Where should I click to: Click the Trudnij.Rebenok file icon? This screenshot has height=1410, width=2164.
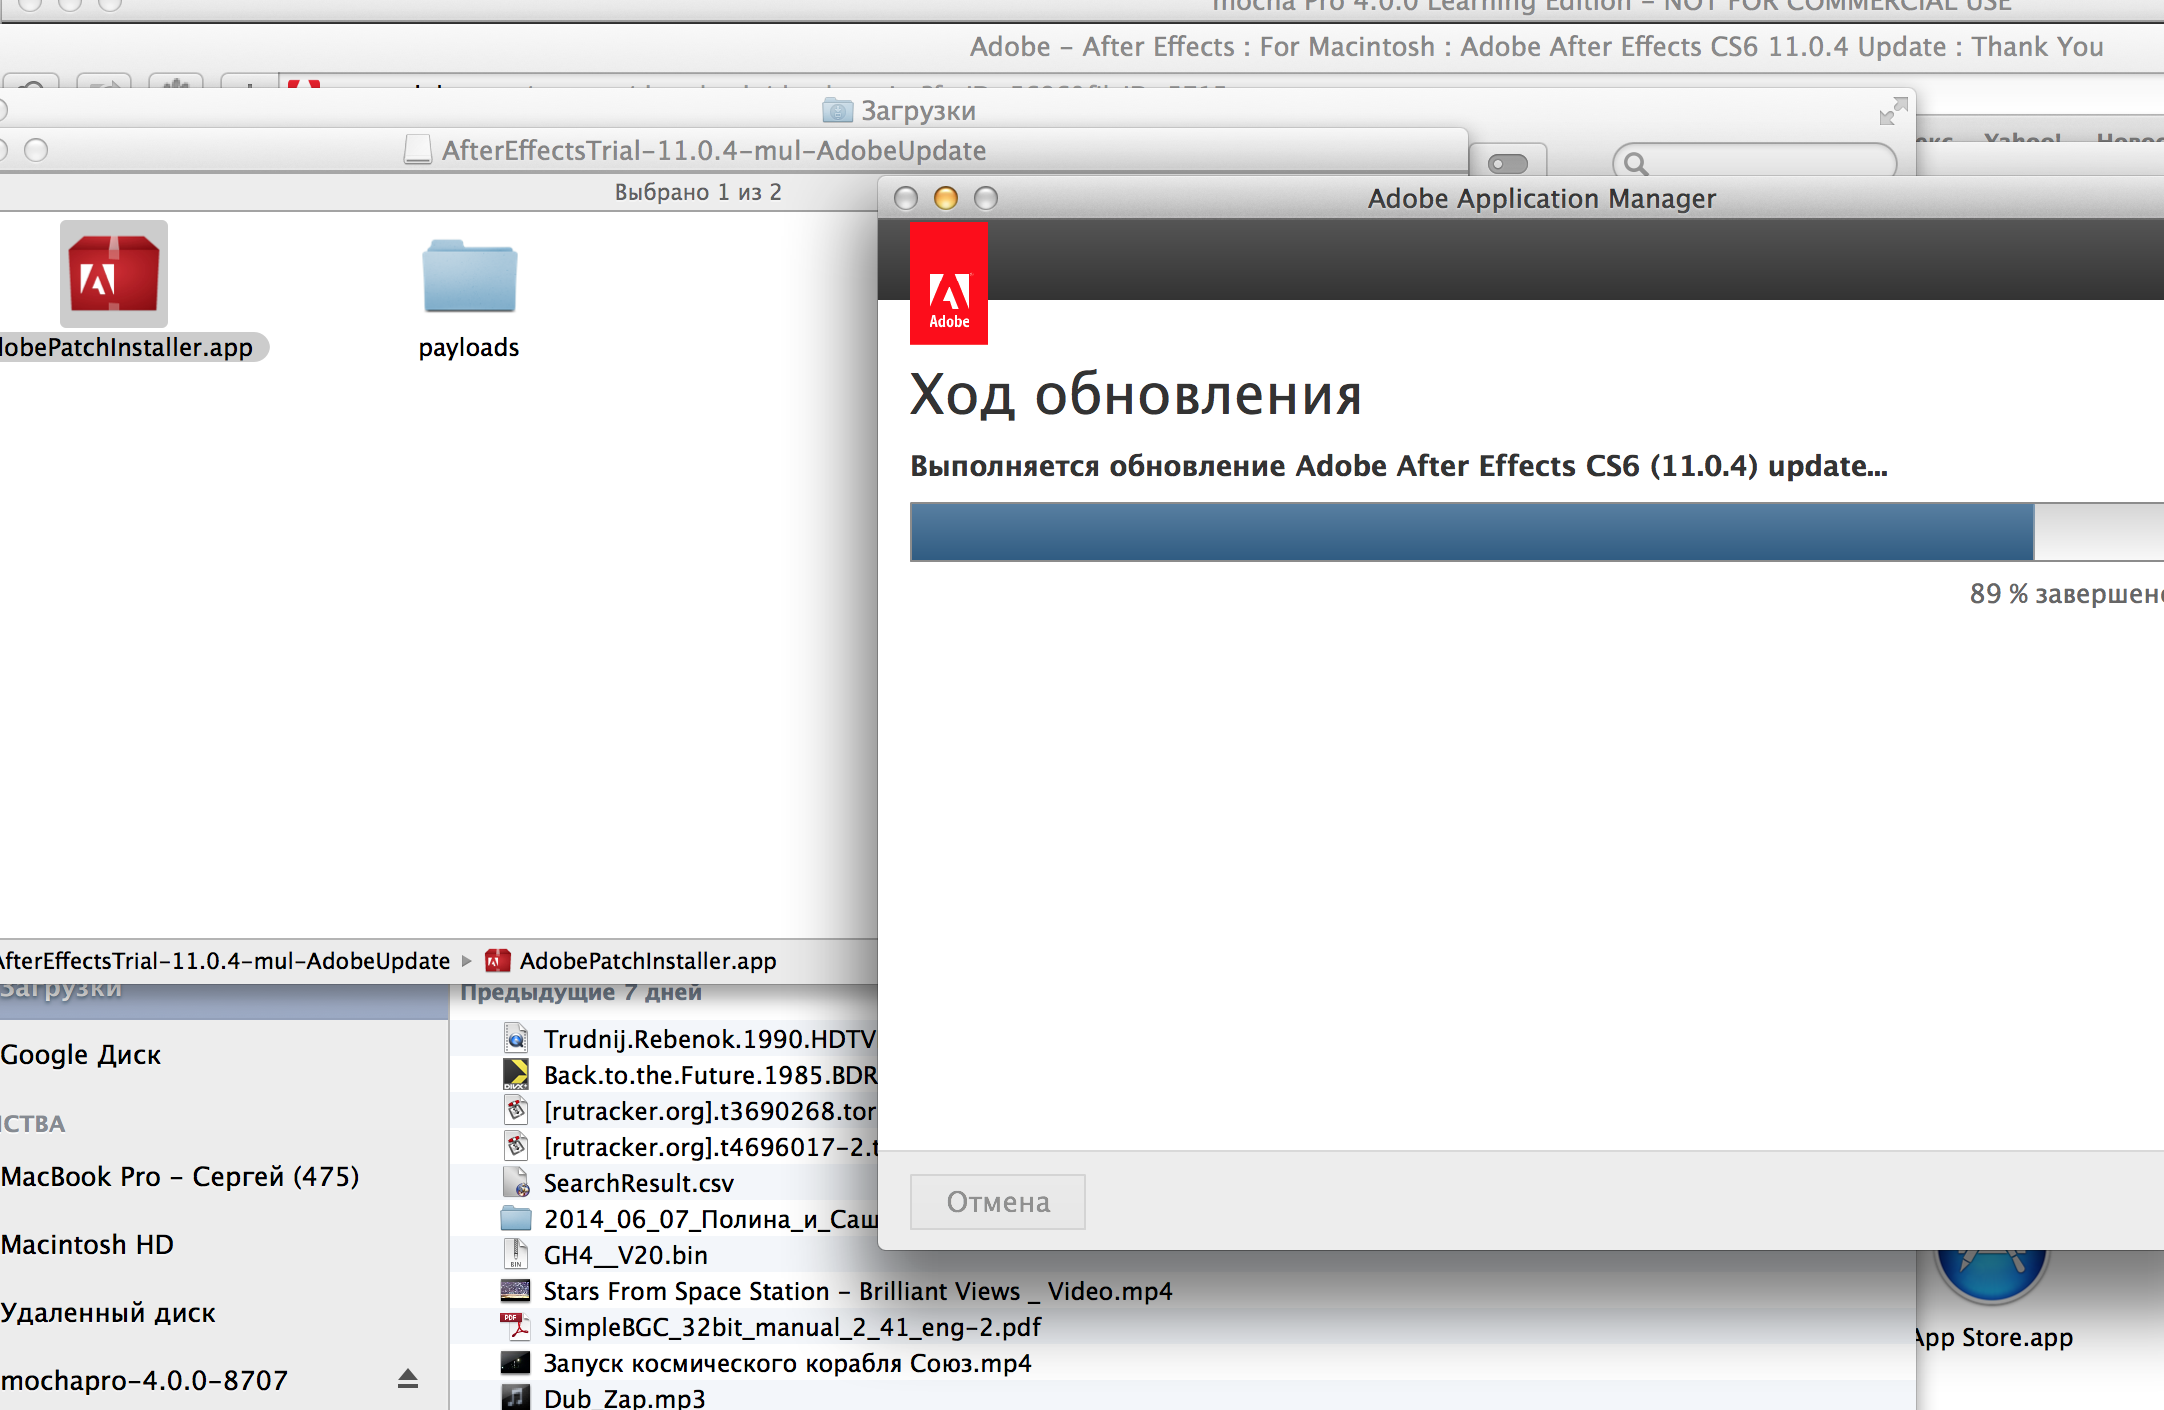point(516,1039)
